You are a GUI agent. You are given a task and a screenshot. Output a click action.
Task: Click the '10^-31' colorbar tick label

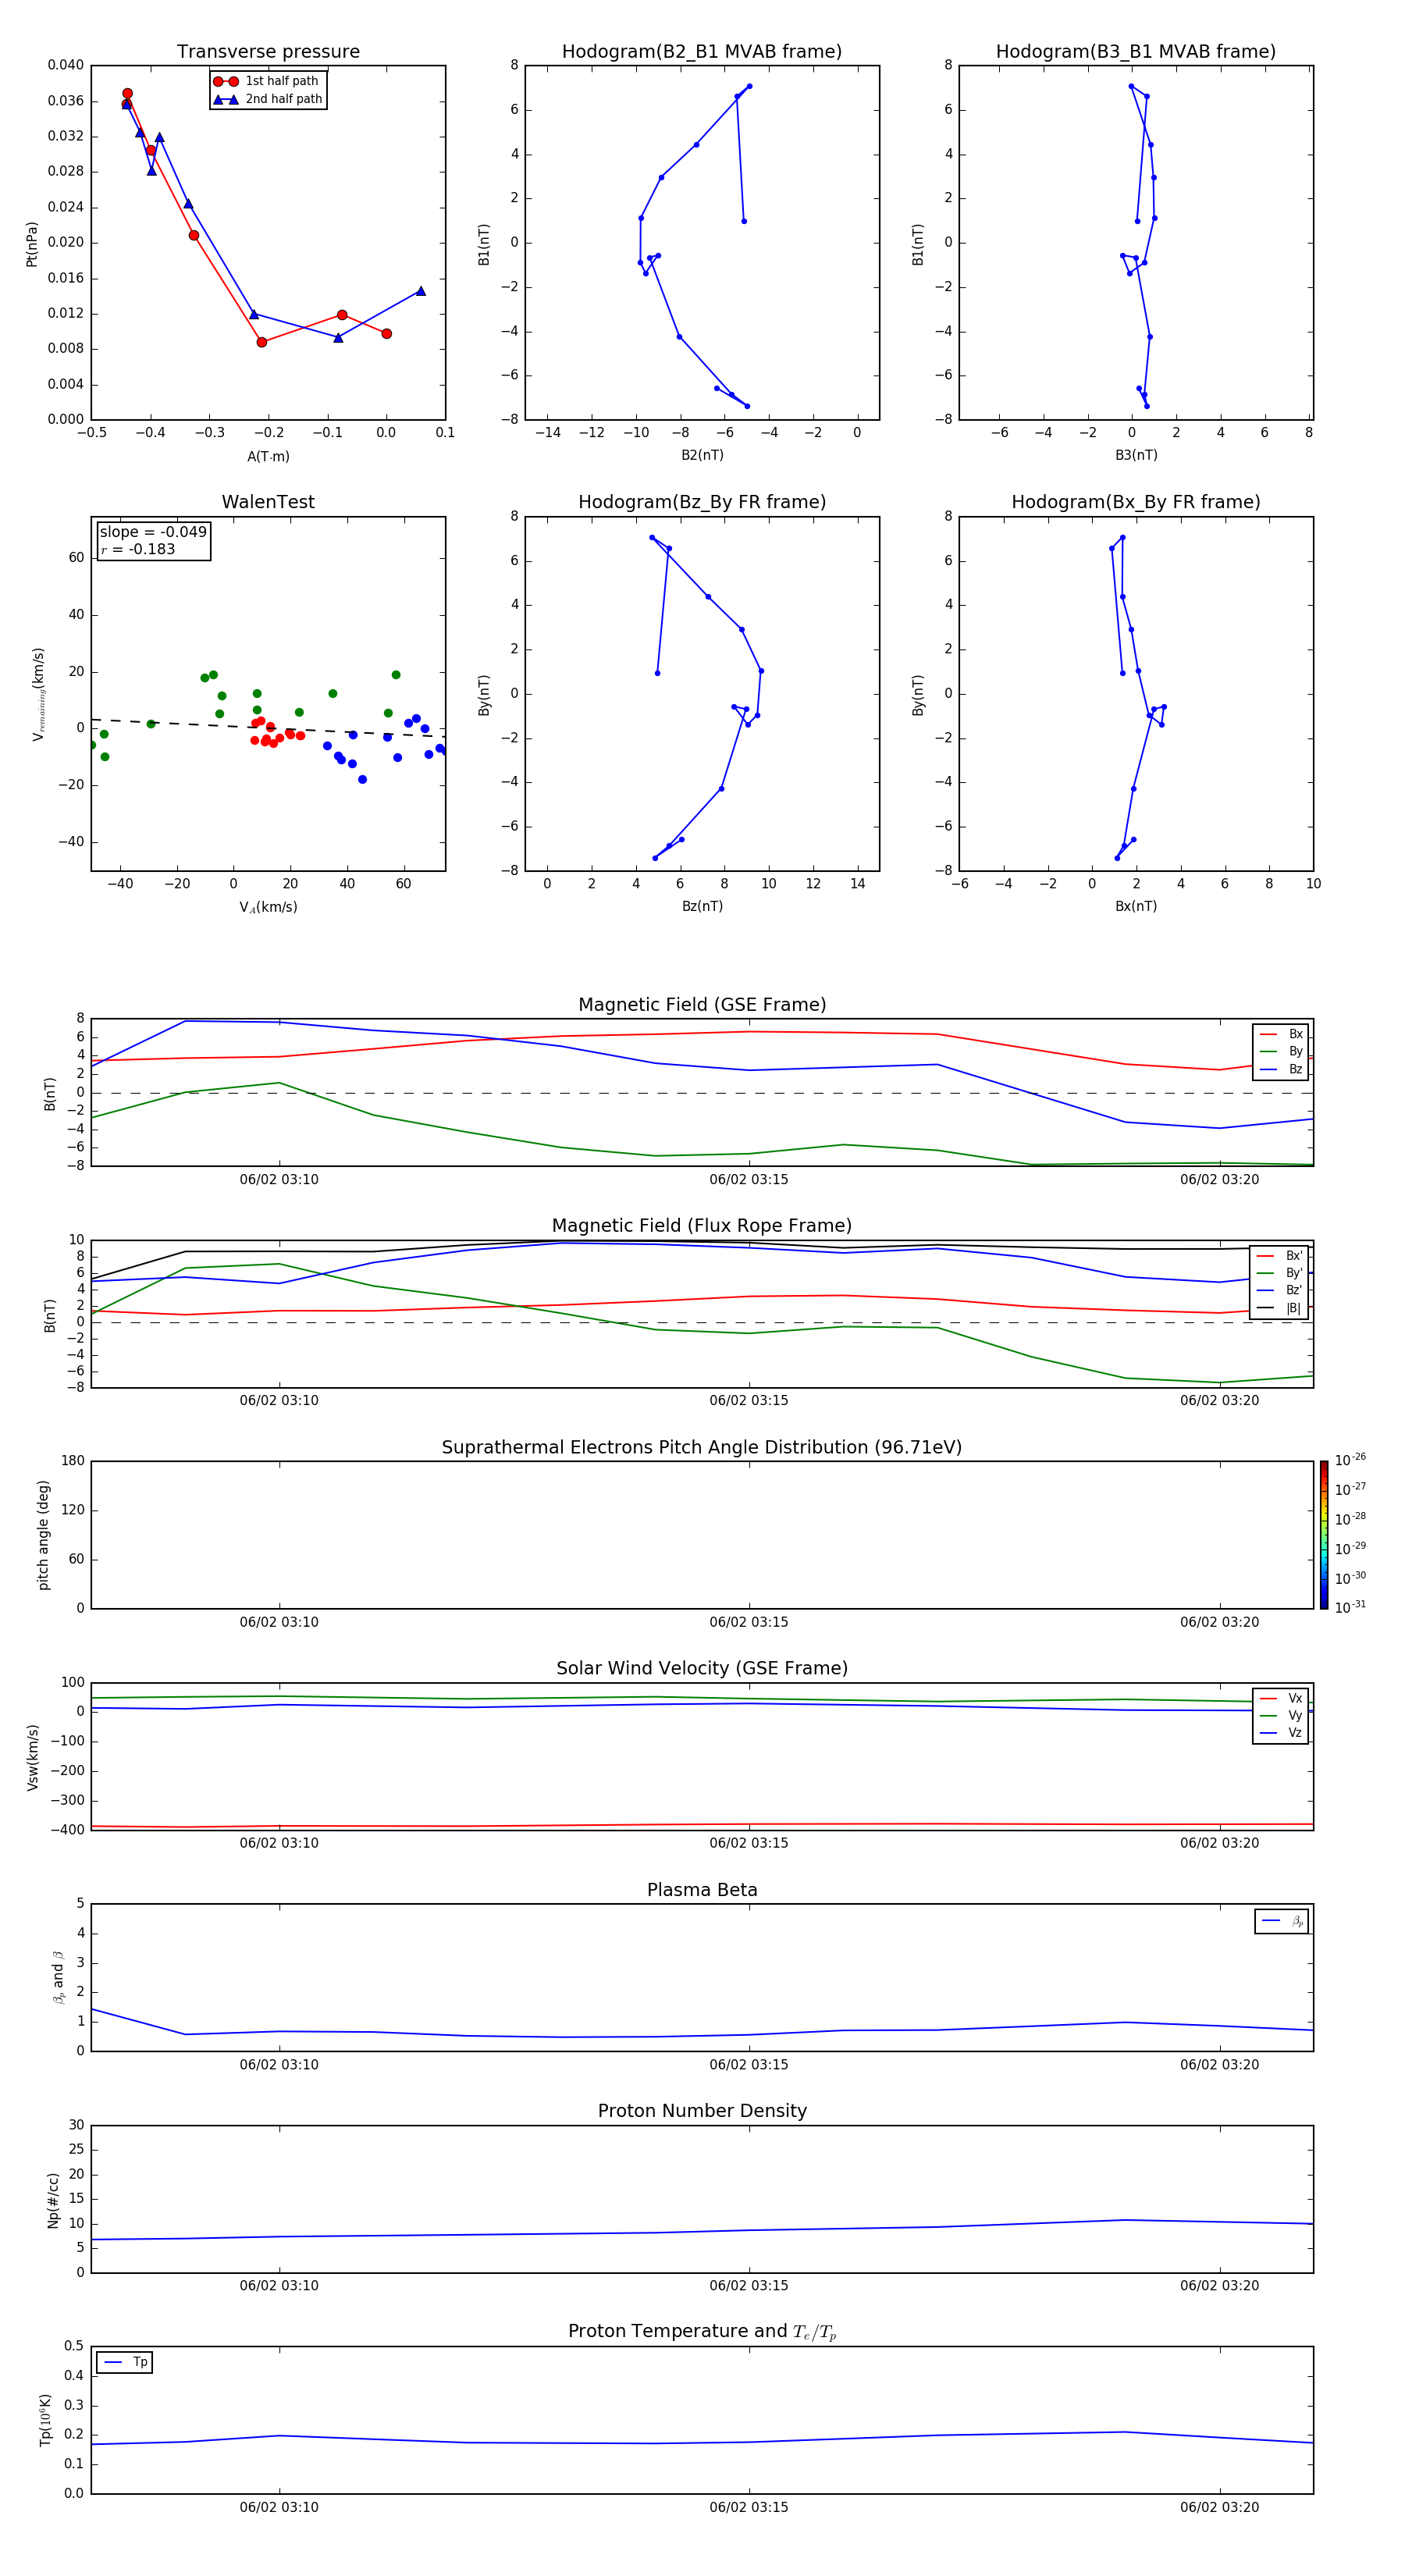[x=1350, y=1607]
